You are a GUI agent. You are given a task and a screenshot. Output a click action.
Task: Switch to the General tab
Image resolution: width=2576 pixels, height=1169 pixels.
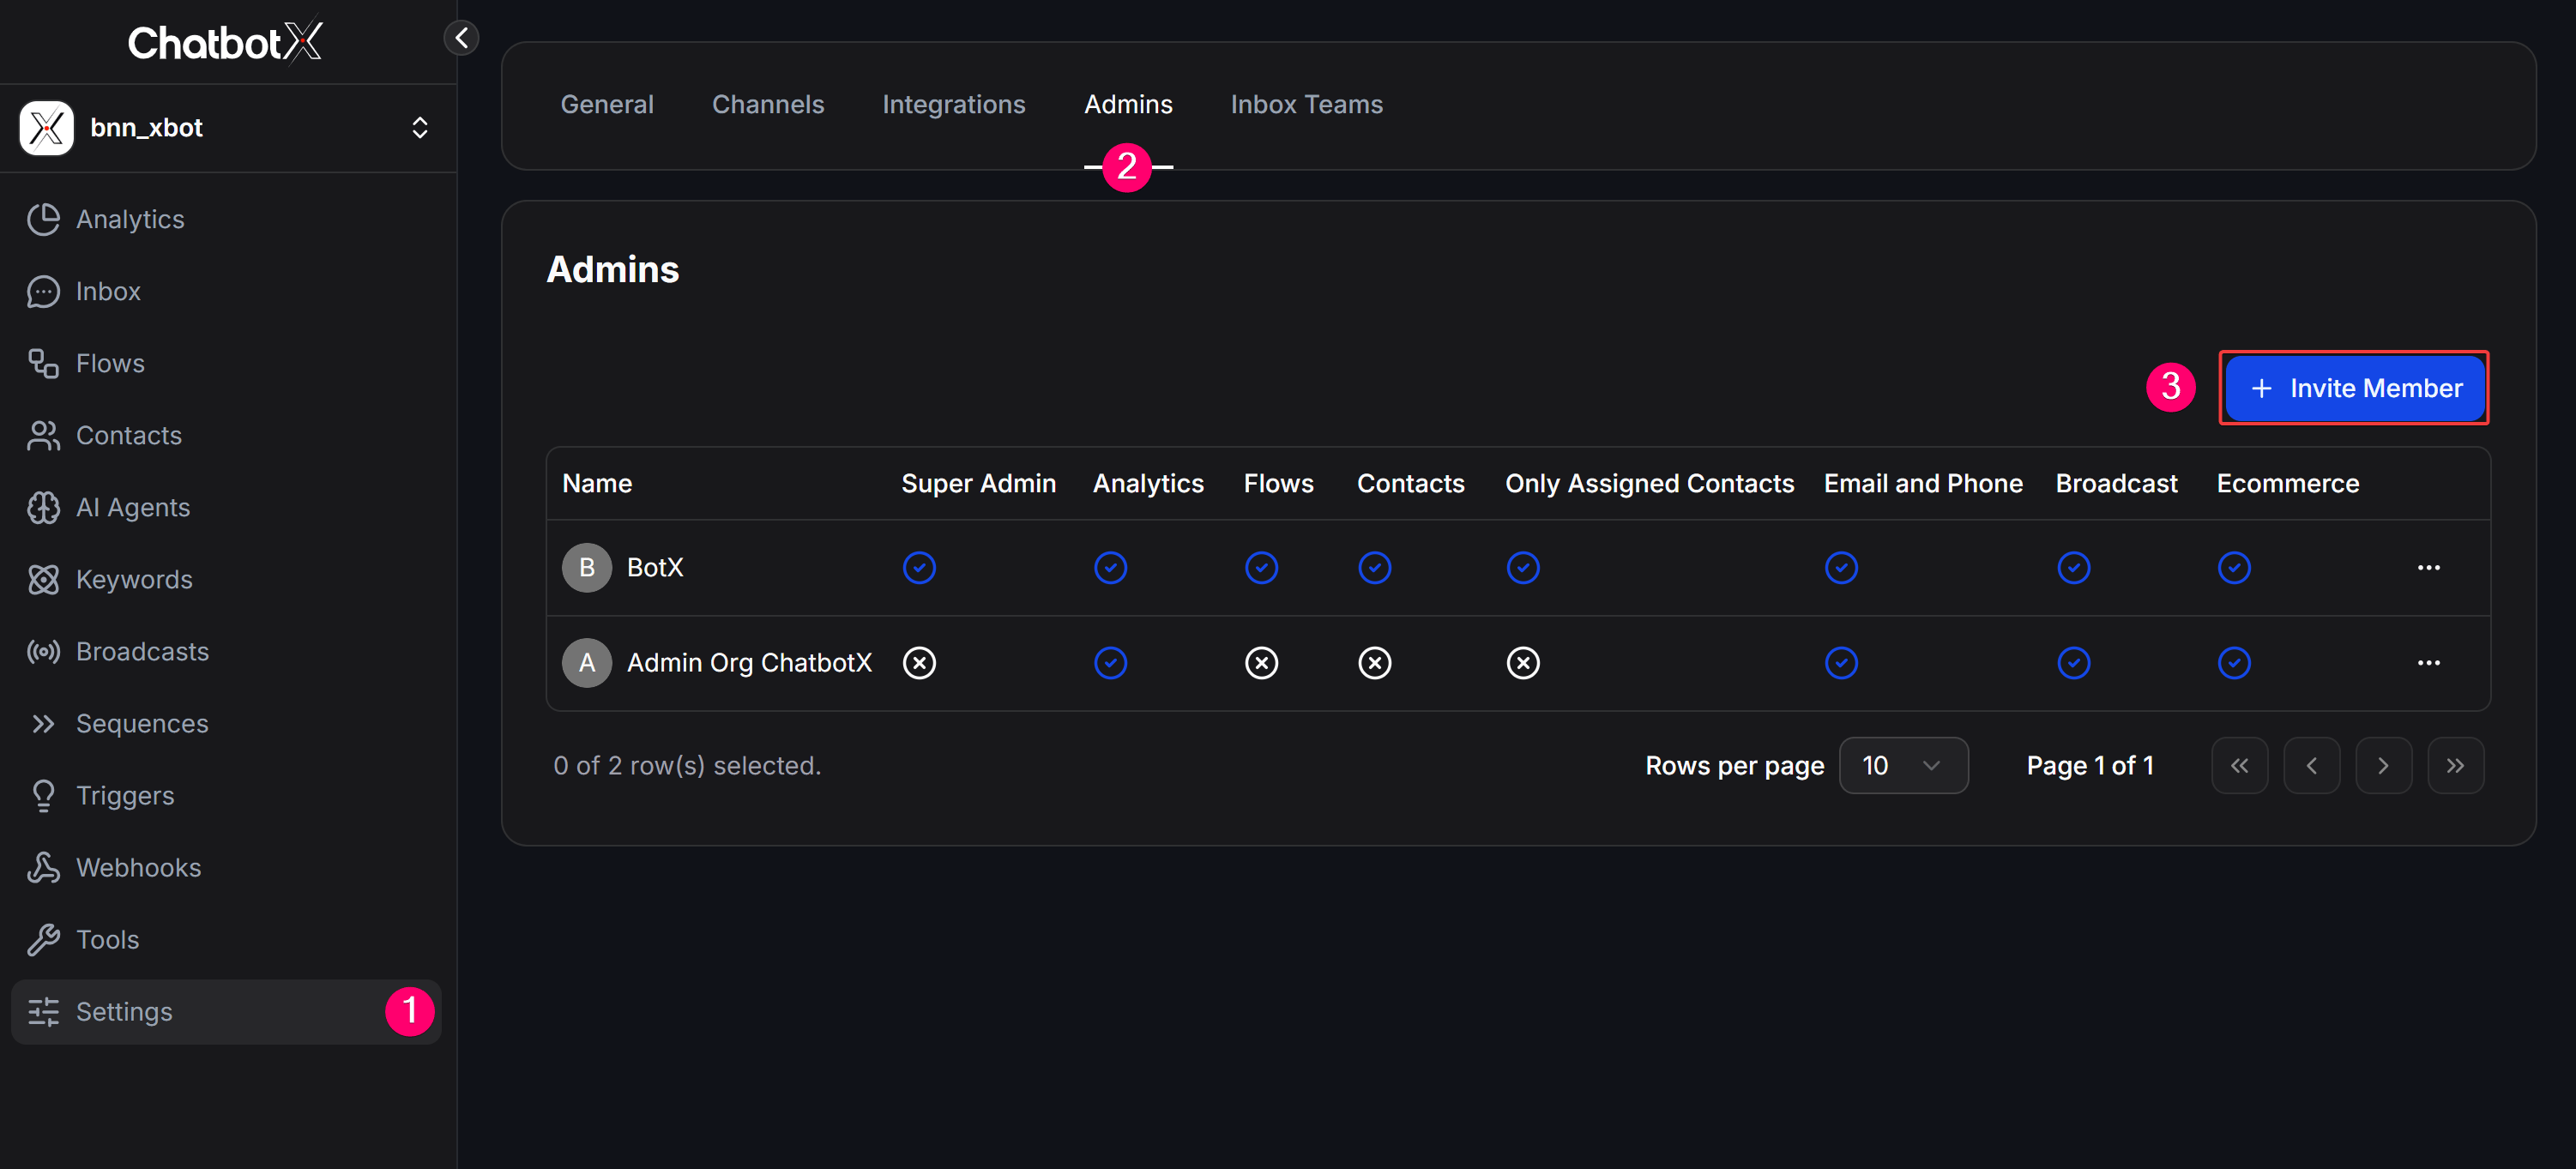(607, 104)
